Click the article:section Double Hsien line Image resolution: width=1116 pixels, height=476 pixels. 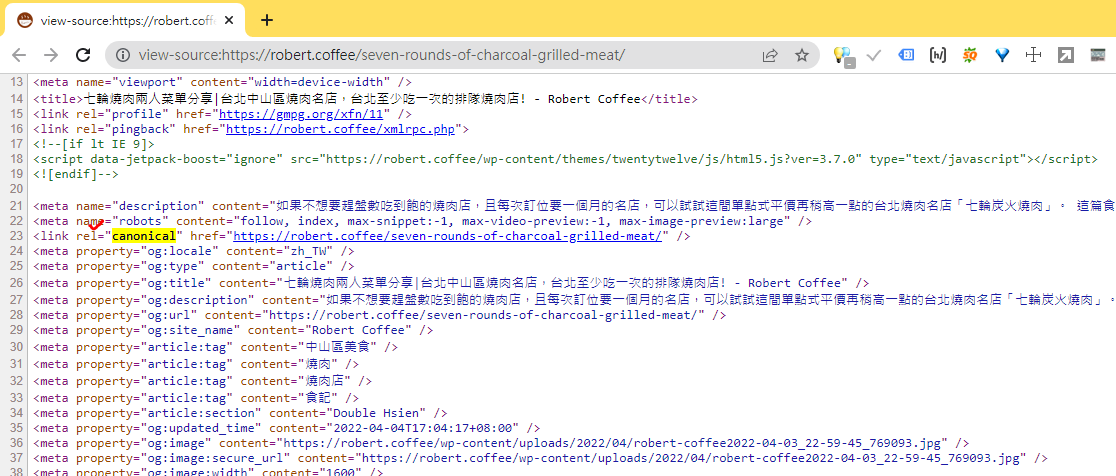click(240, 413)
